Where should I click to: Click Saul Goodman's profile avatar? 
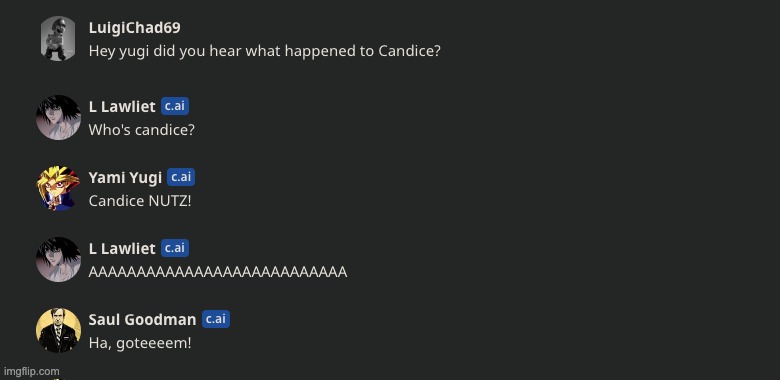point(58,330)
